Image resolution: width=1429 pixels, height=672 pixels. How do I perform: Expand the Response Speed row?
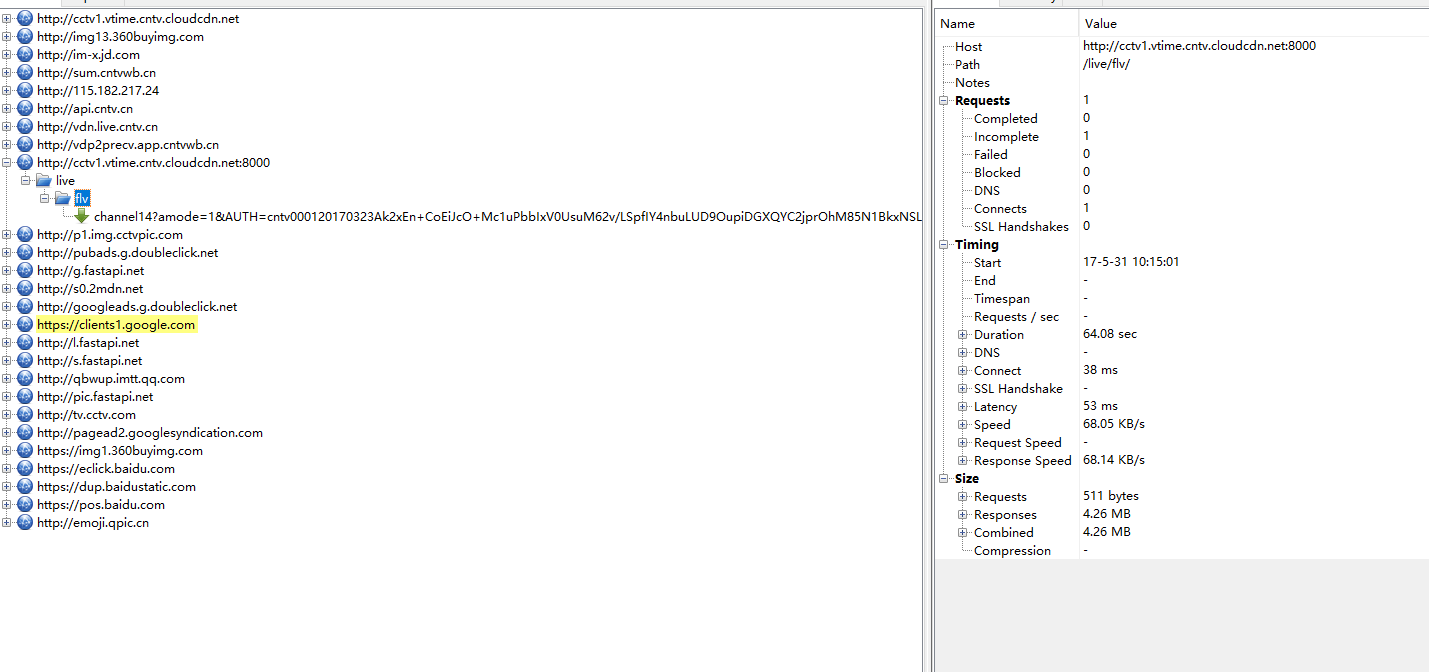963,461
